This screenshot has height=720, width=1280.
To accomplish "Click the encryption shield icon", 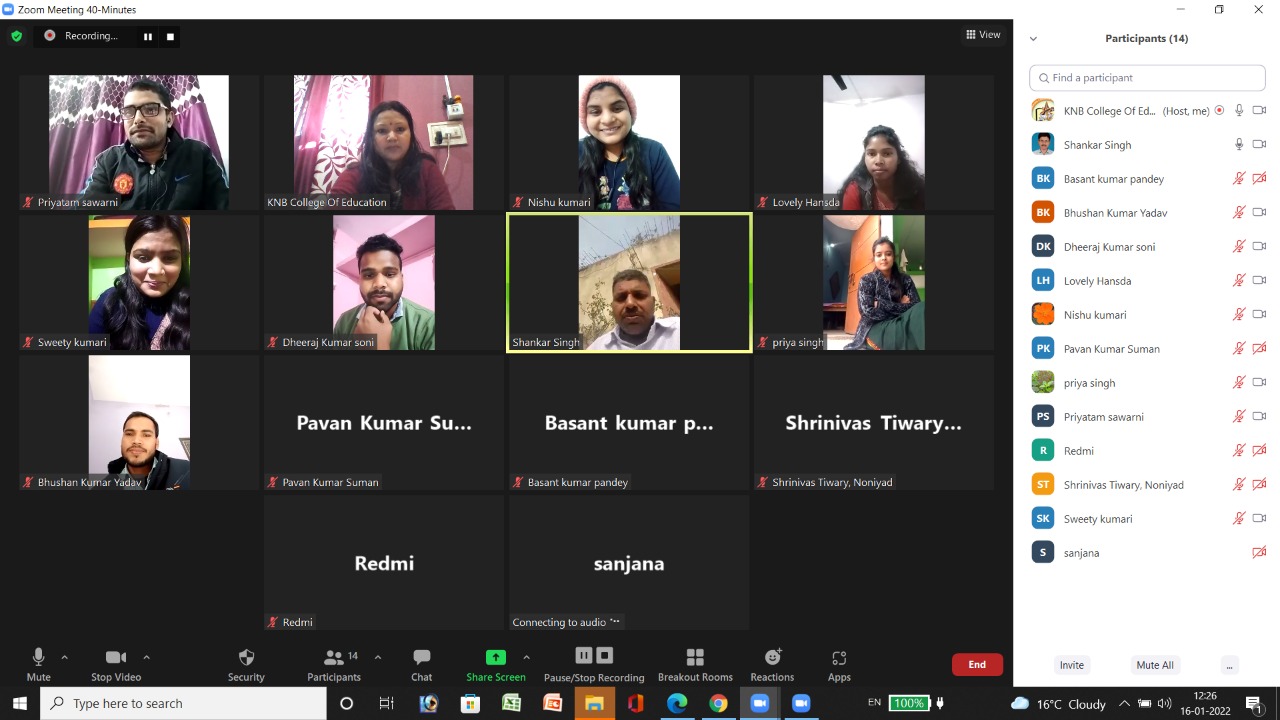I will click(x=16, y=36).
